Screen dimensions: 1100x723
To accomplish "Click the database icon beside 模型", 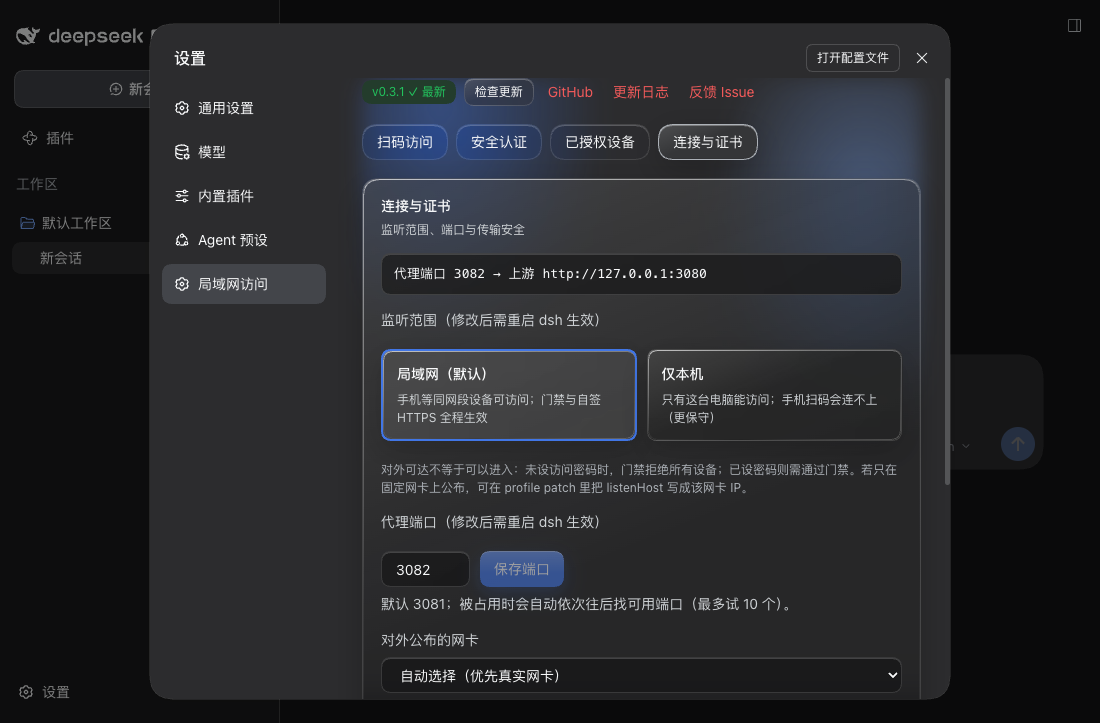I will pos(182,152).
